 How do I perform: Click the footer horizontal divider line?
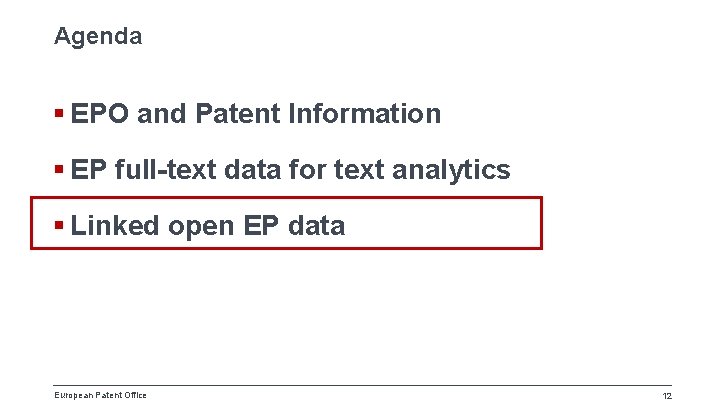tap(360, 385)
